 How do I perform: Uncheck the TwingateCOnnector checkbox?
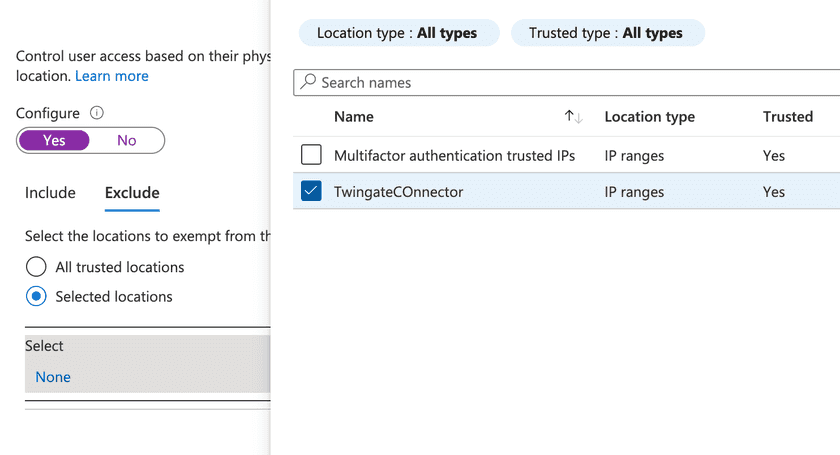pos(311,191)
